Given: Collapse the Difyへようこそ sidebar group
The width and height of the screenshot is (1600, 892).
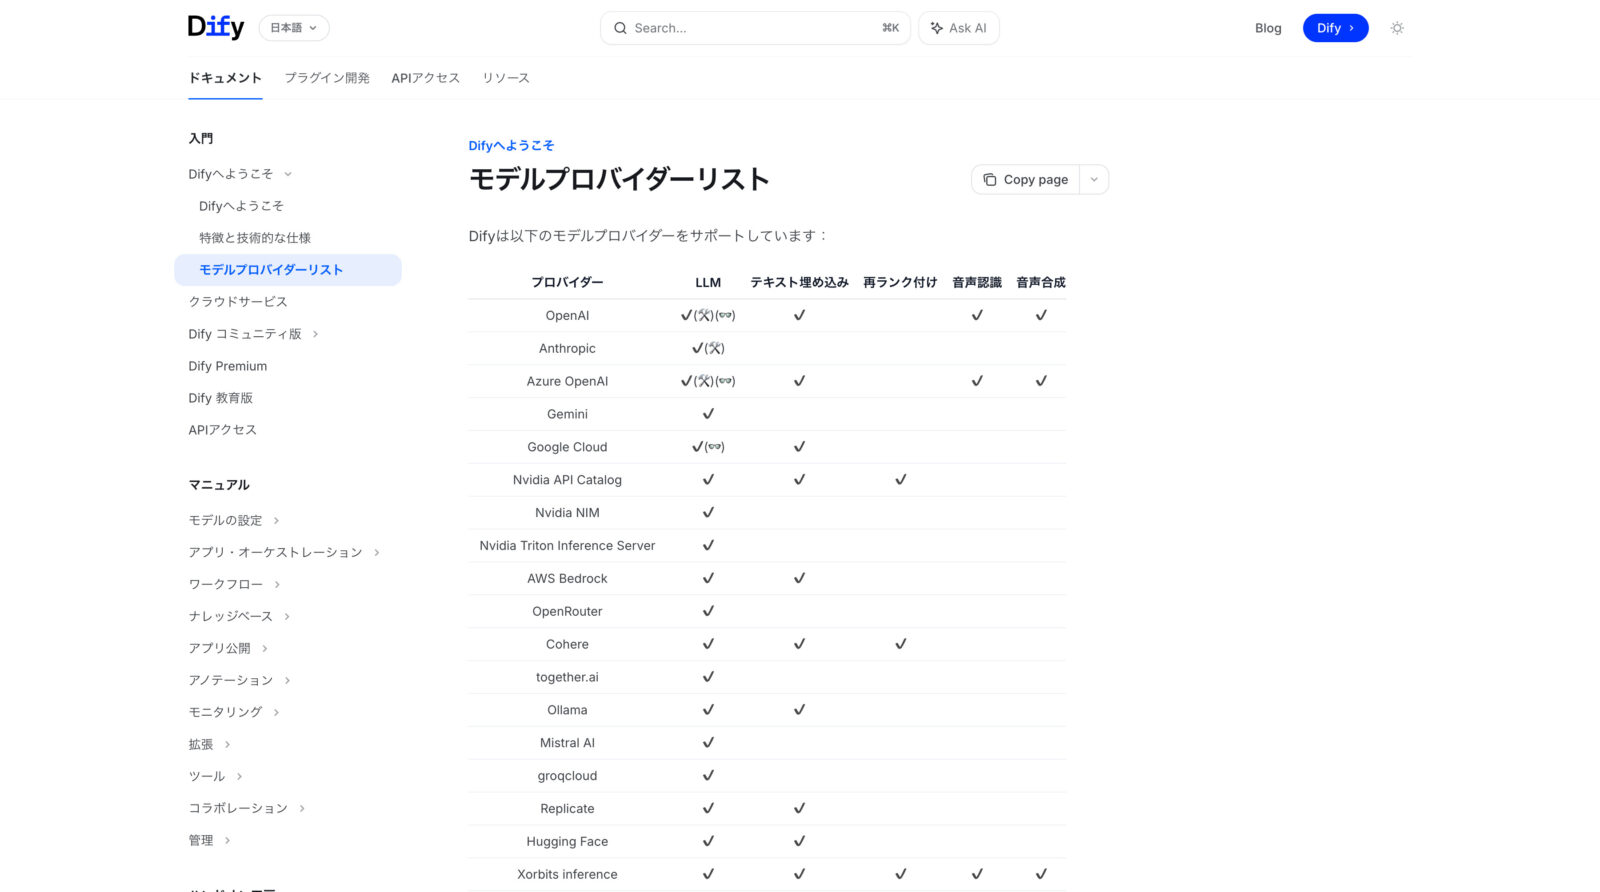Looking at the screenshot, I should tap(288, 174).
